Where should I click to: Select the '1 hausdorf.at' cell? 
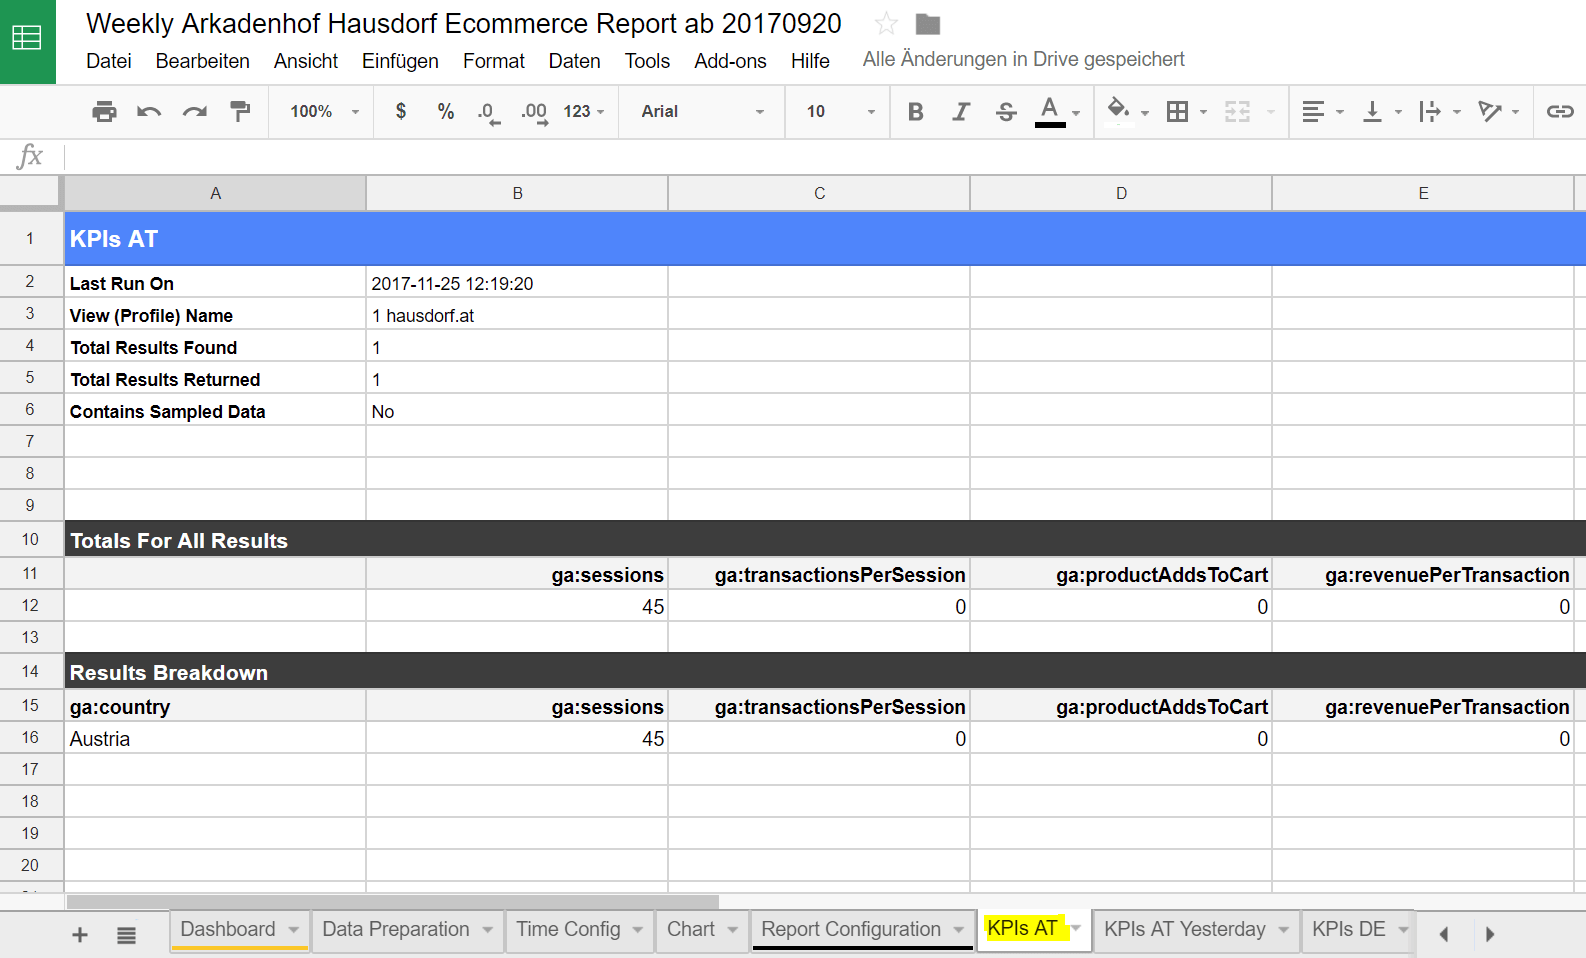(517, 315)
